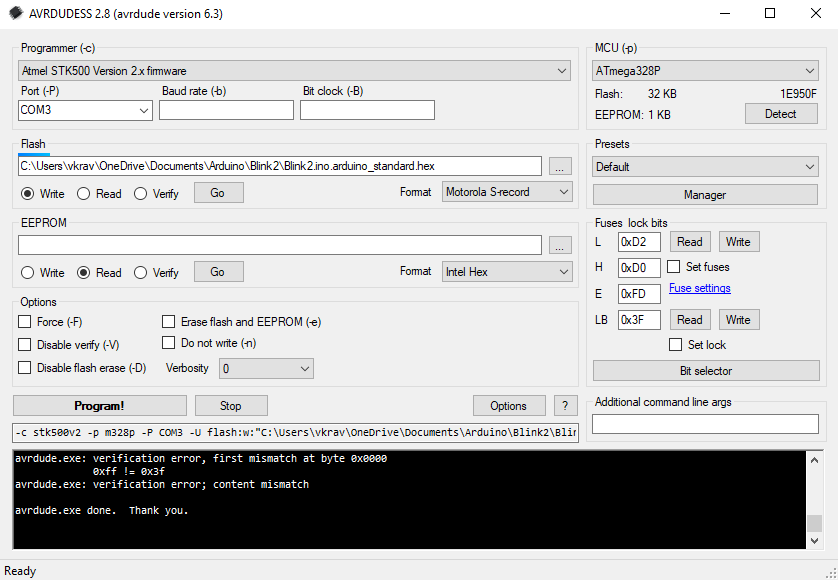Enable the Force (-F) checkbox
Viewport: 838px width, 580px height.
25,322
